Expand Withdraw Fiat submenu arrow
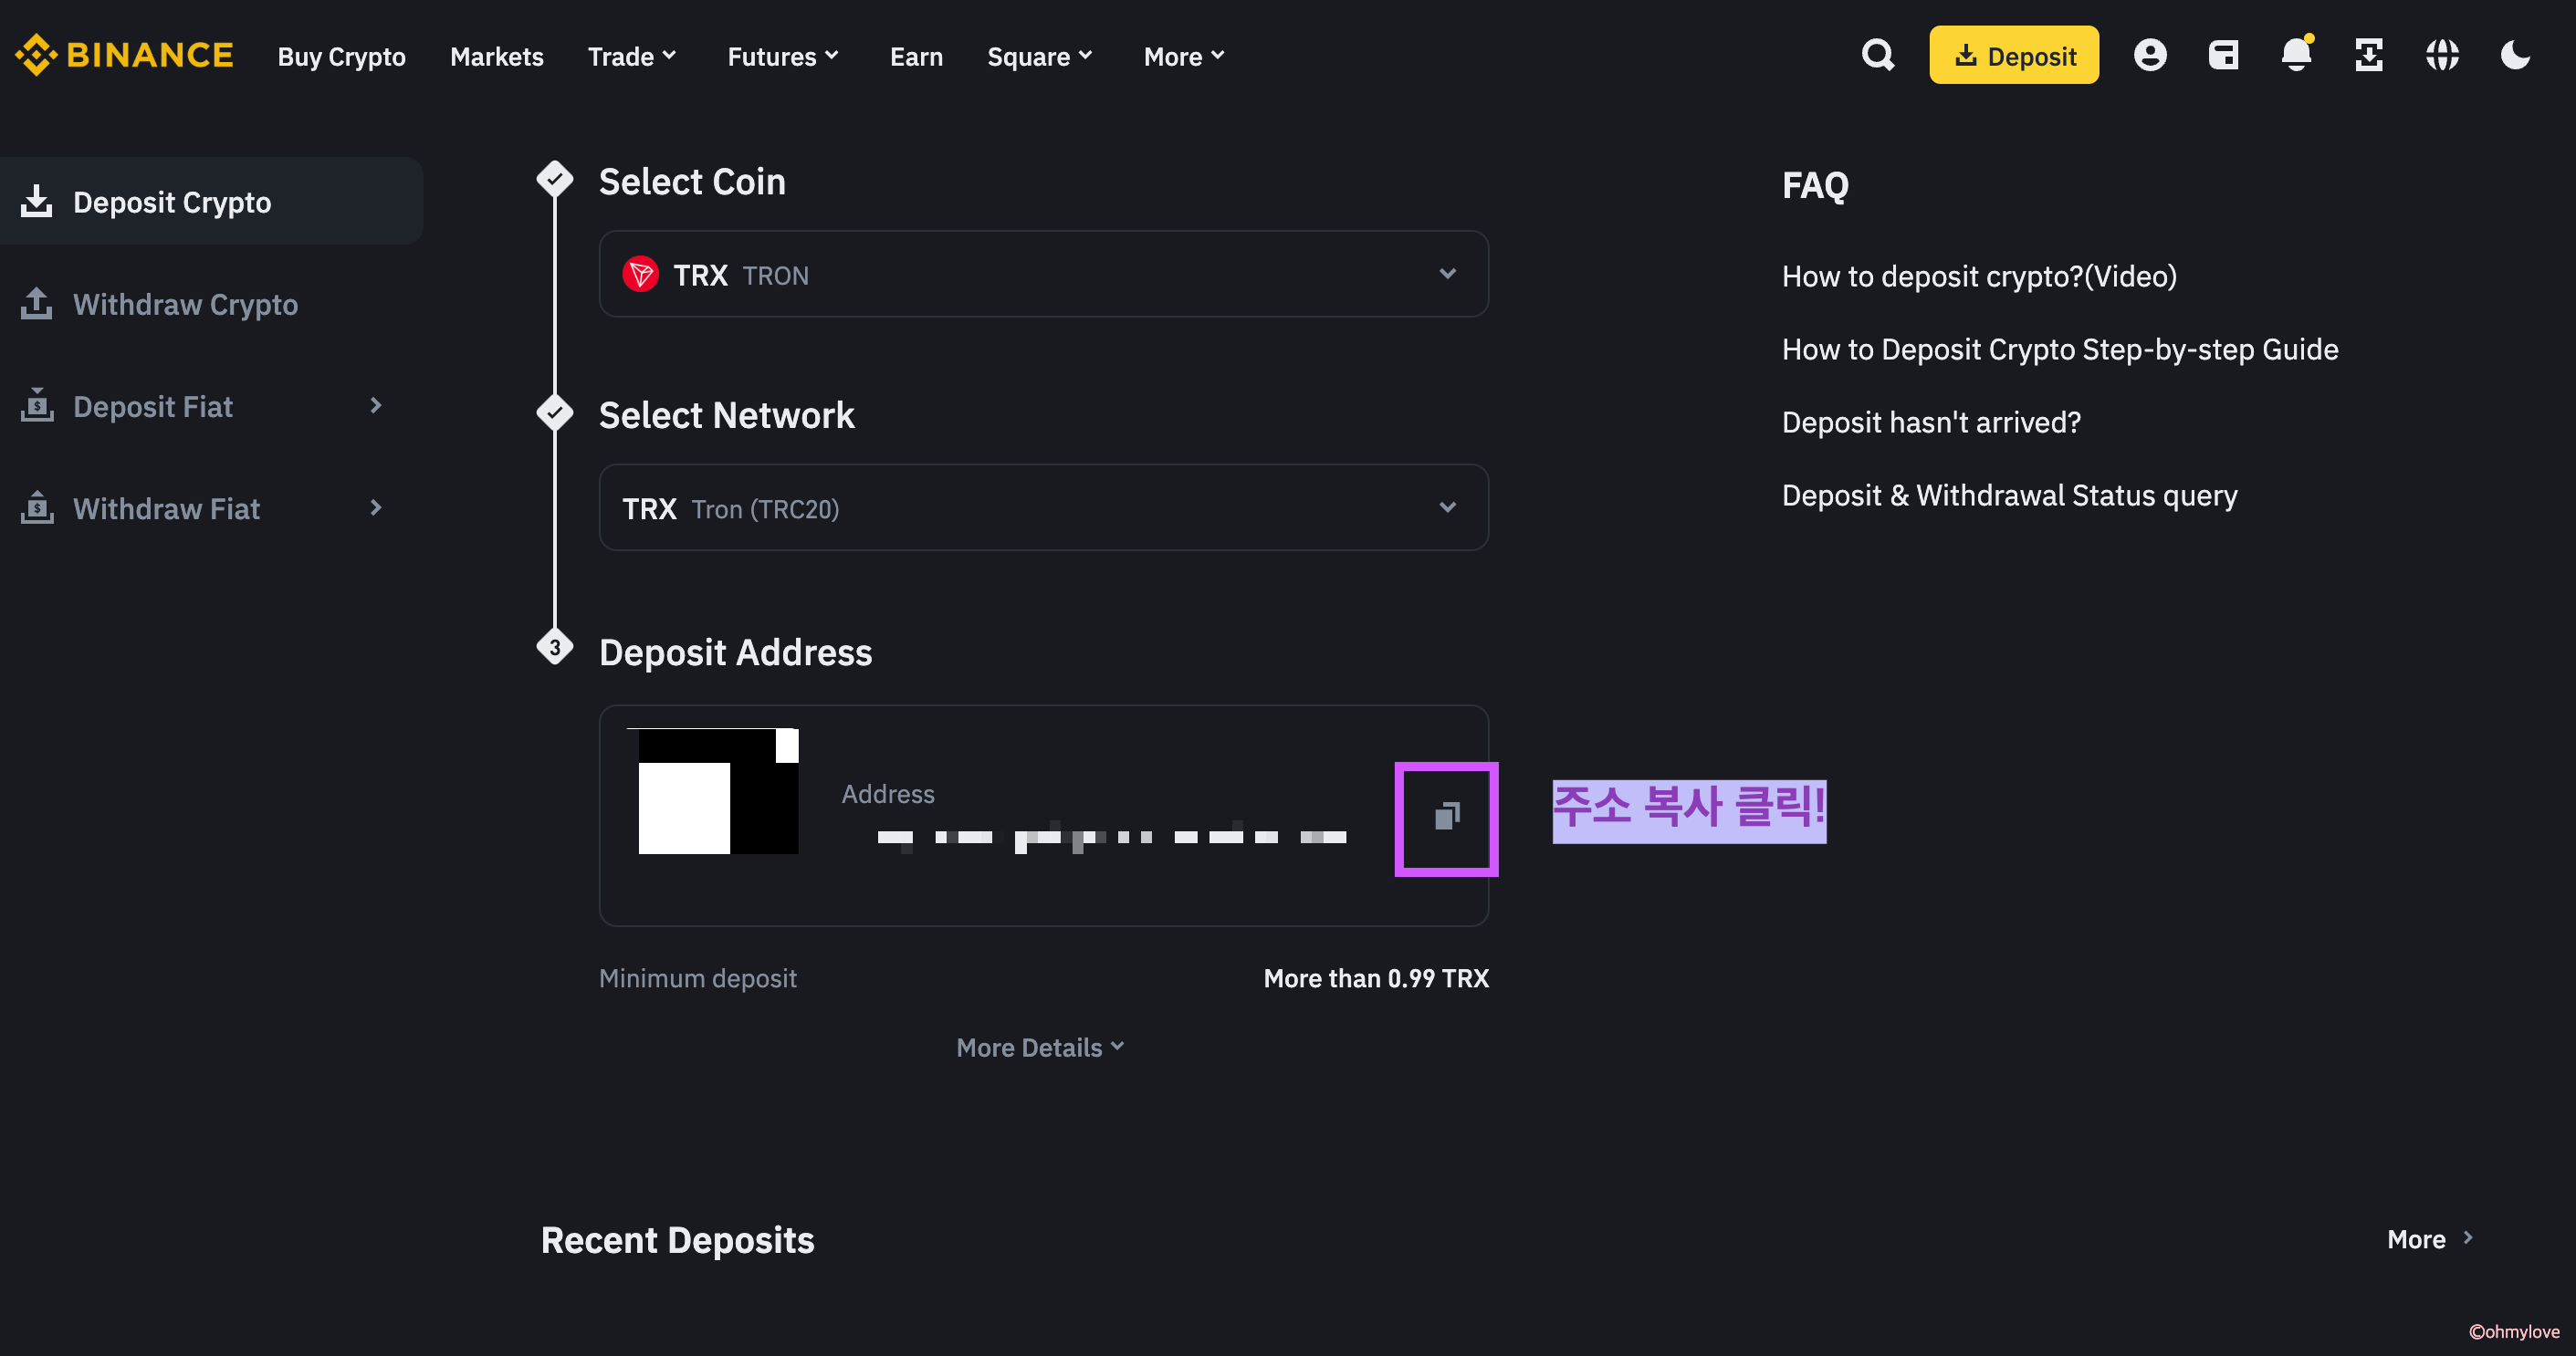The image size is (2576, 1356). tap(376, 507)
